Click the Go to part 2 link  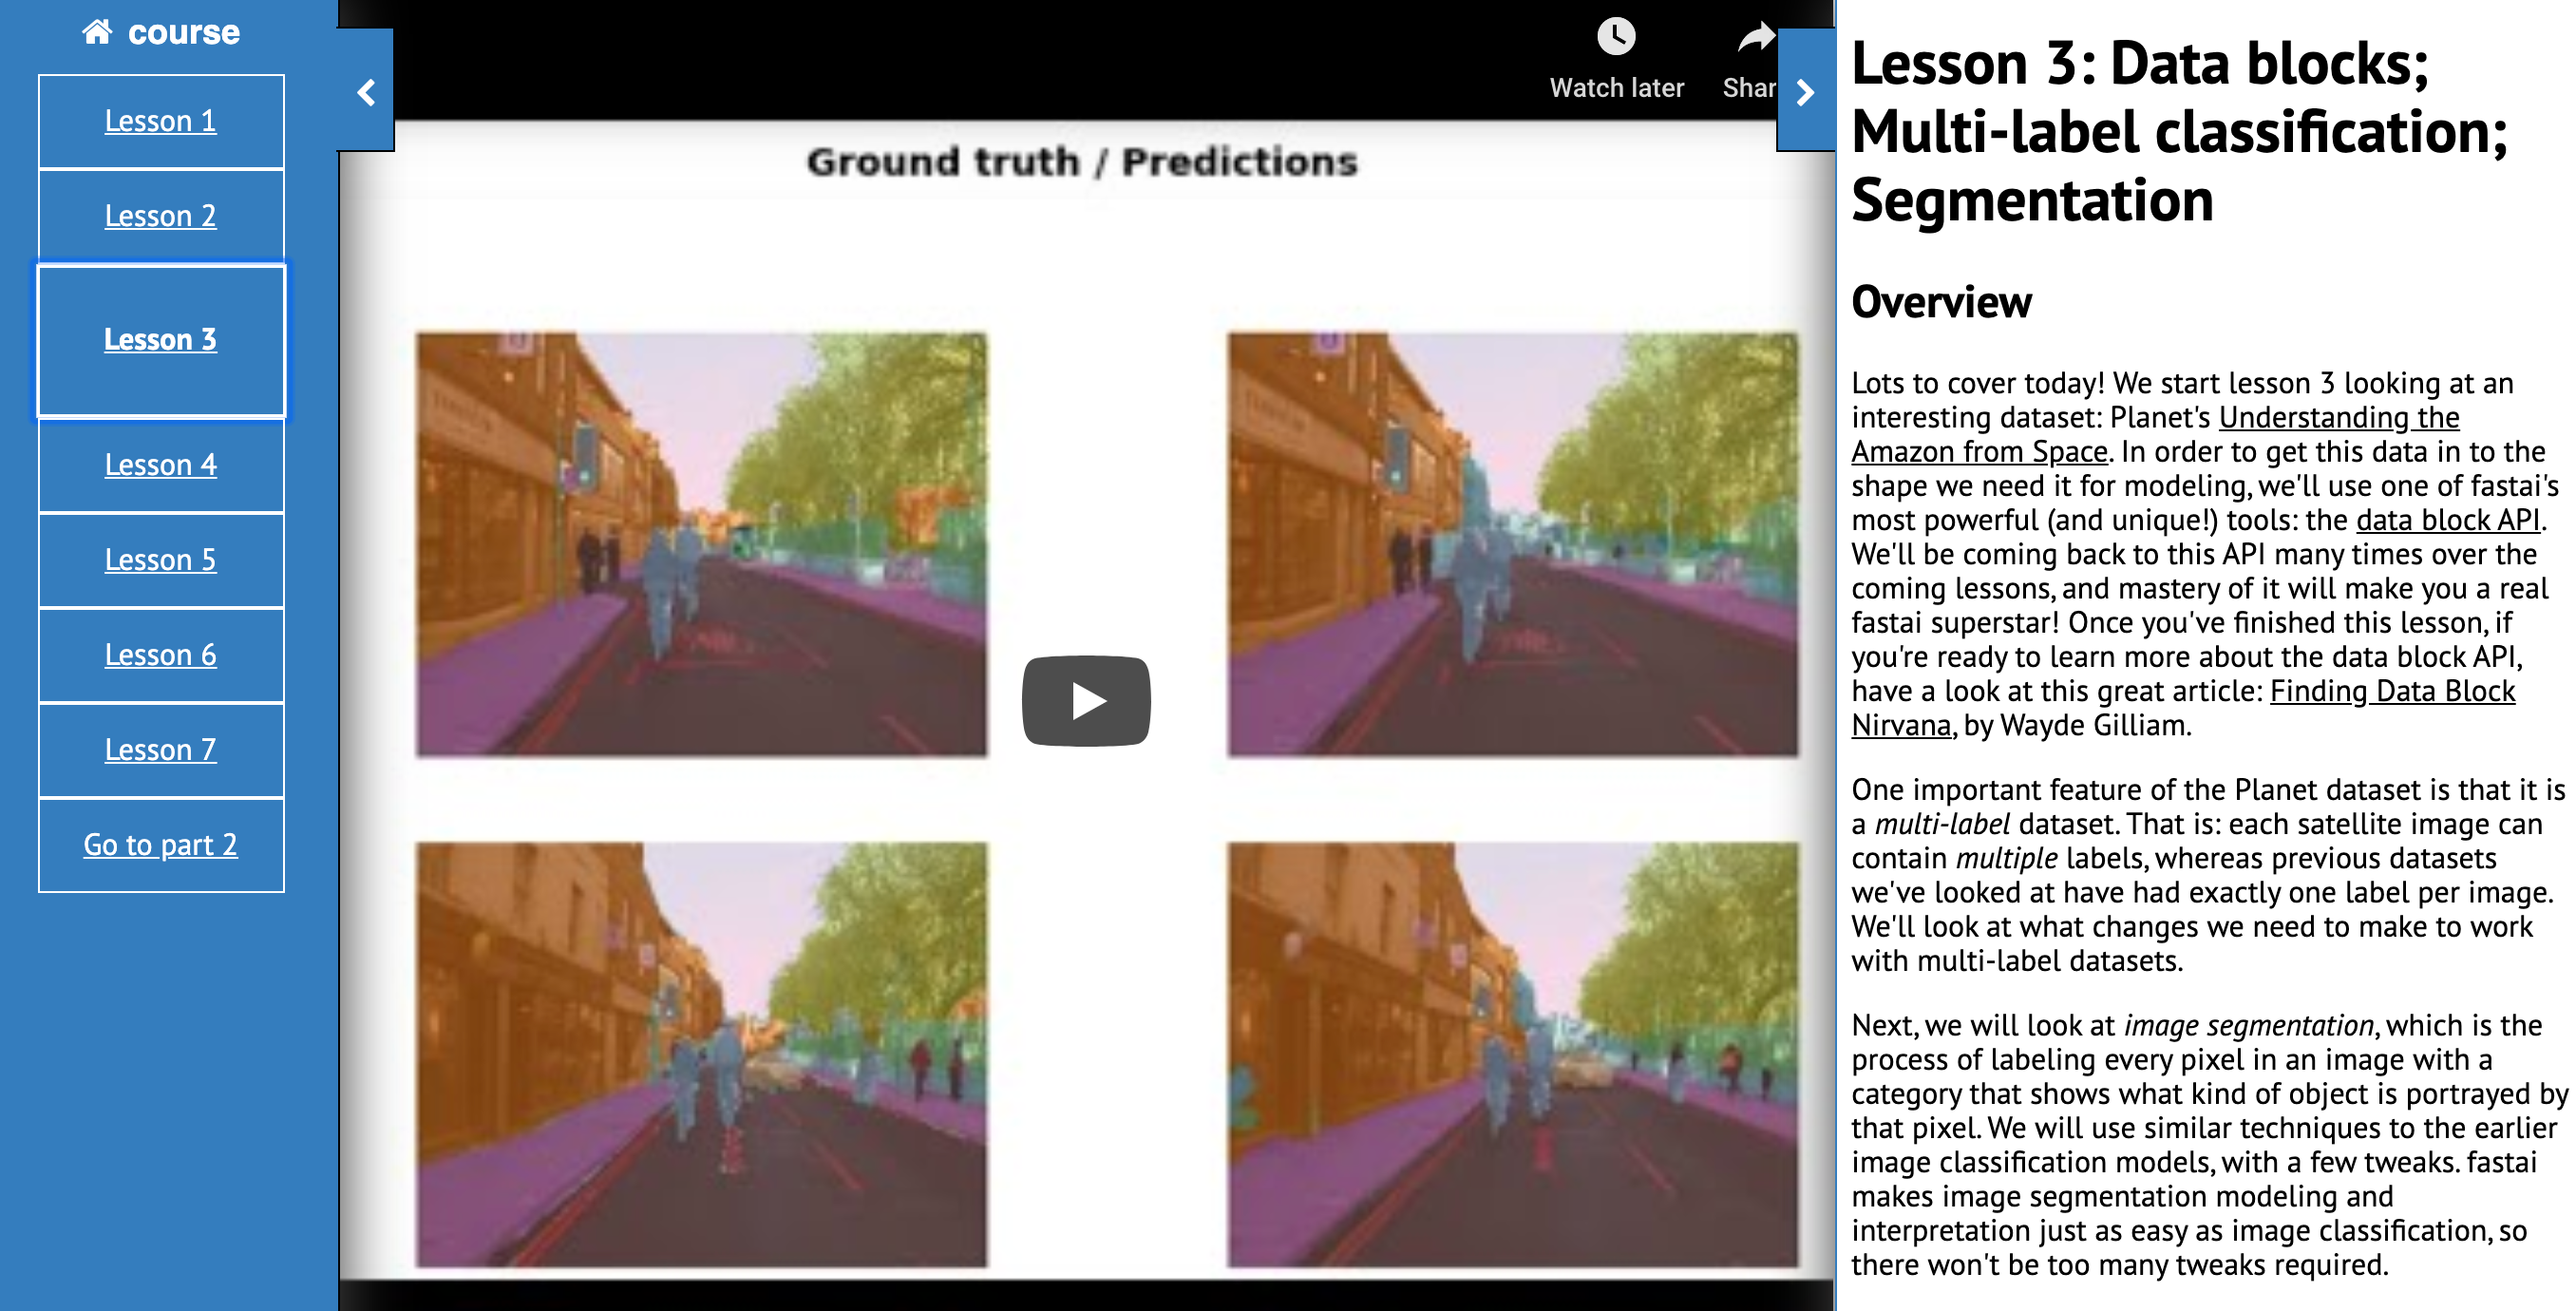point(160,845)
